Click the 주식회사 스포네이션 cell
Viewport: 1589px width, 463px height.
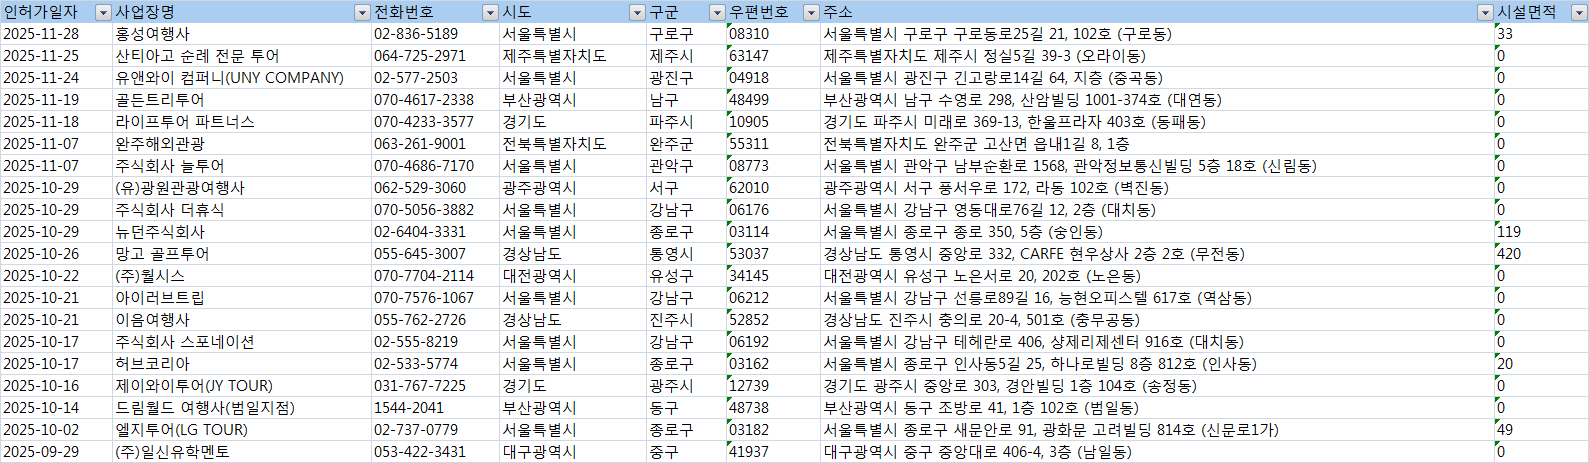[x=241, y=342]
